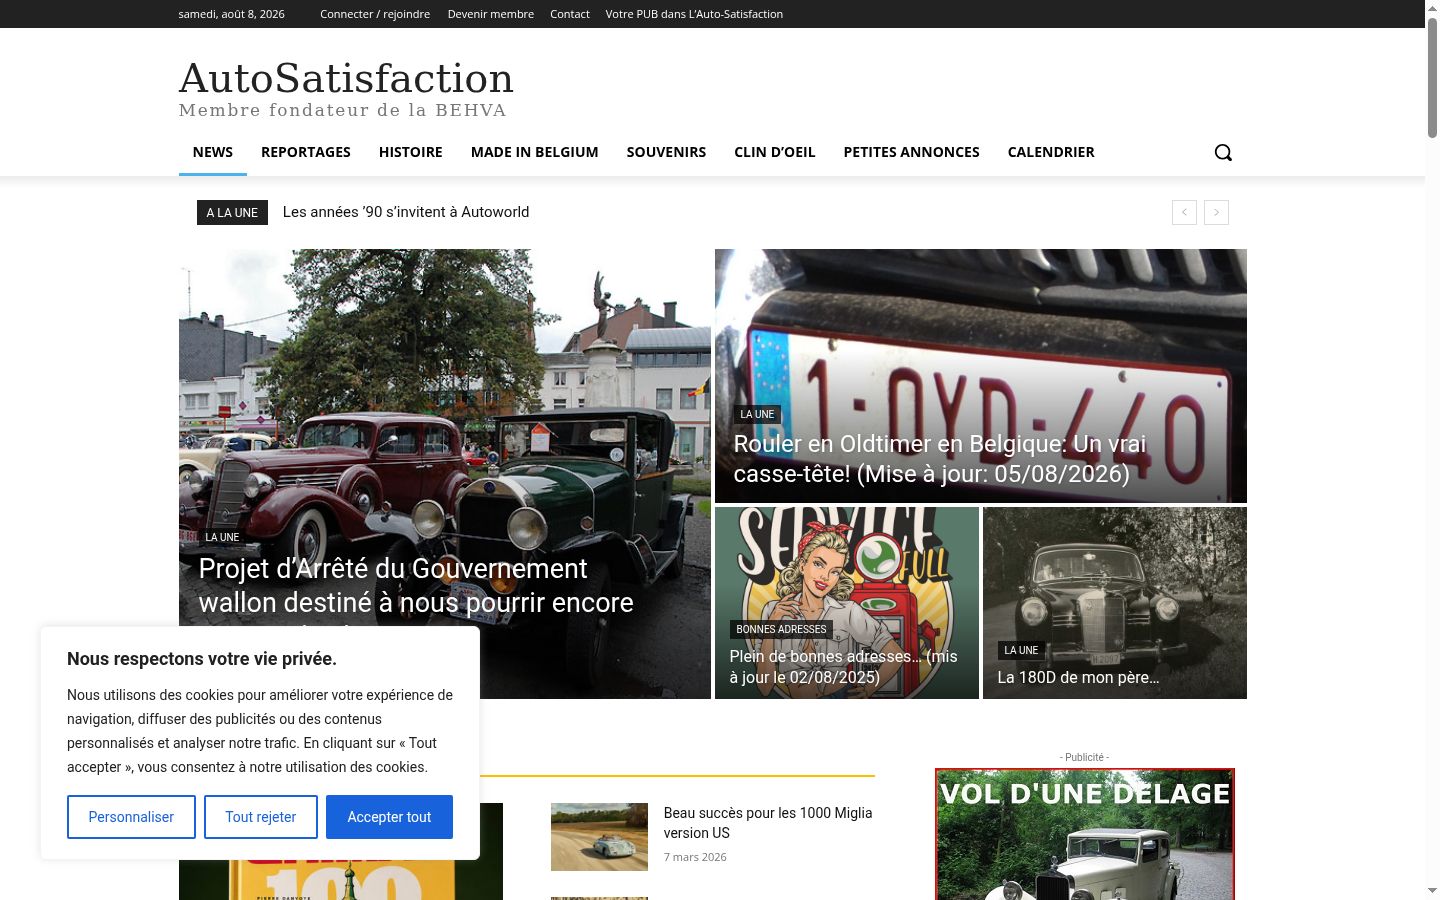Show next headline in the A la une ticker
Image resolution: width=1440 pixels, height=900 pixels.
[x=1216, y=212]
